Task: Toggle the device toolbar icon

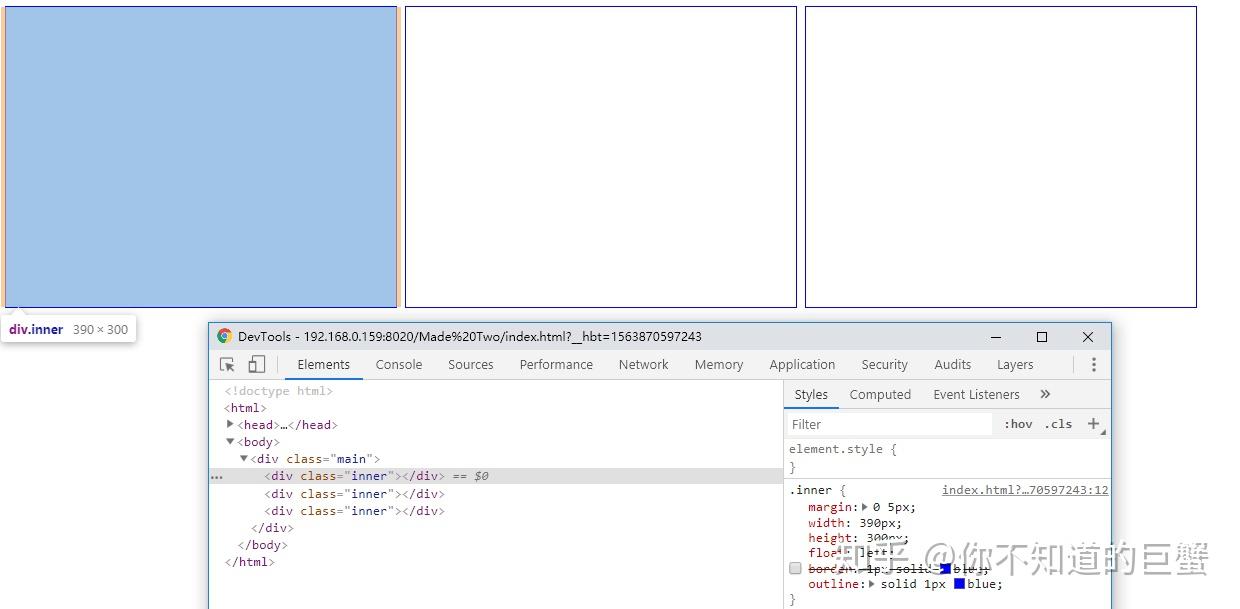Action: (257, 365)
